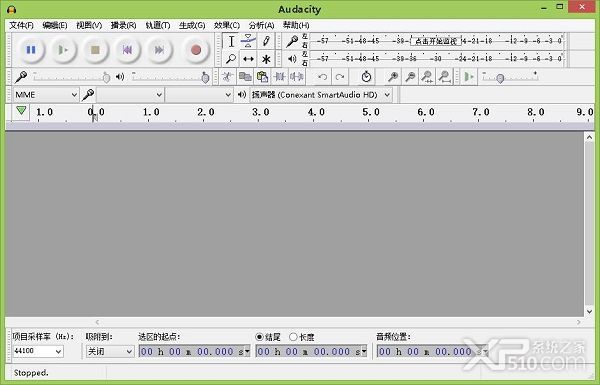Click the vertical scrollbar up arrow

pyautogui.click(x=589, y=137)
